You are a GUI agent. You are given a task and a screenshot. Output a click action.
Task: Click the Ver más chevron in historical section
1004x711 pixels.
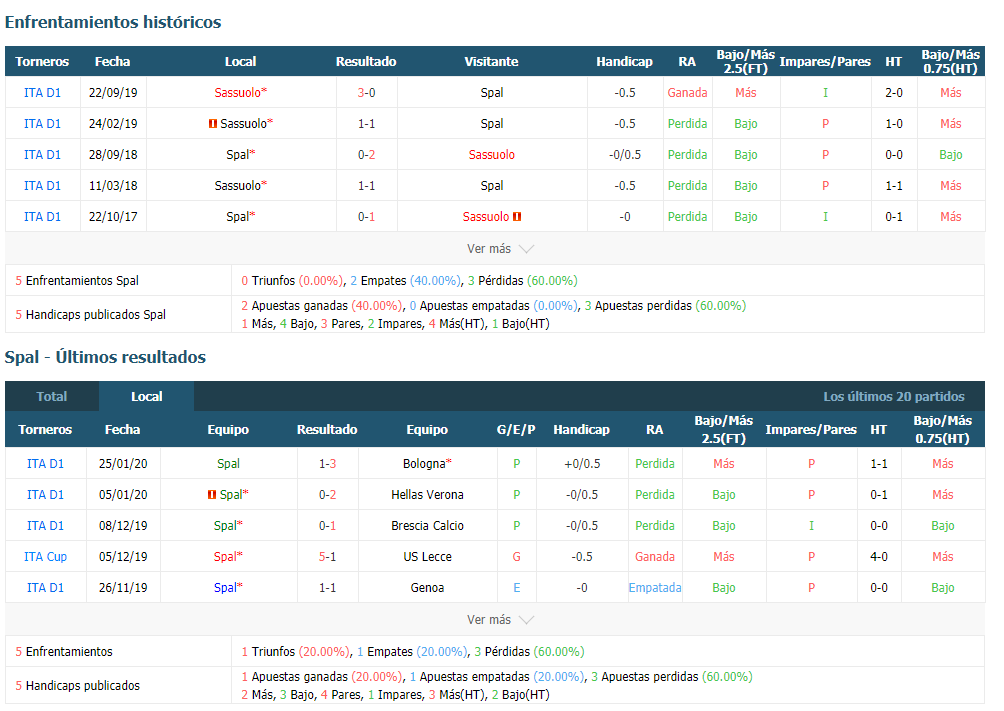(526, 249)
